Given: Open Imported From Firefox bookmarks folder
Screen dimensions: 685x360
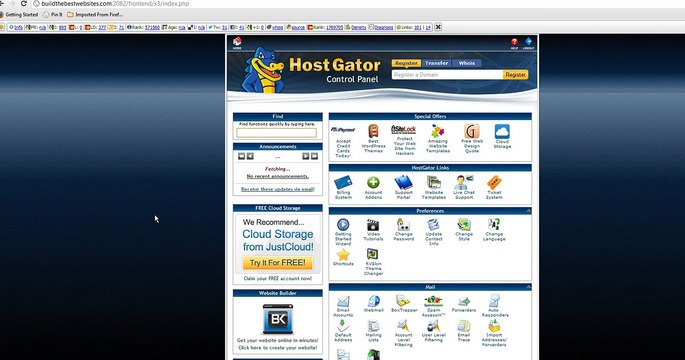Looking at the screenshot, I should pos(95,14).
